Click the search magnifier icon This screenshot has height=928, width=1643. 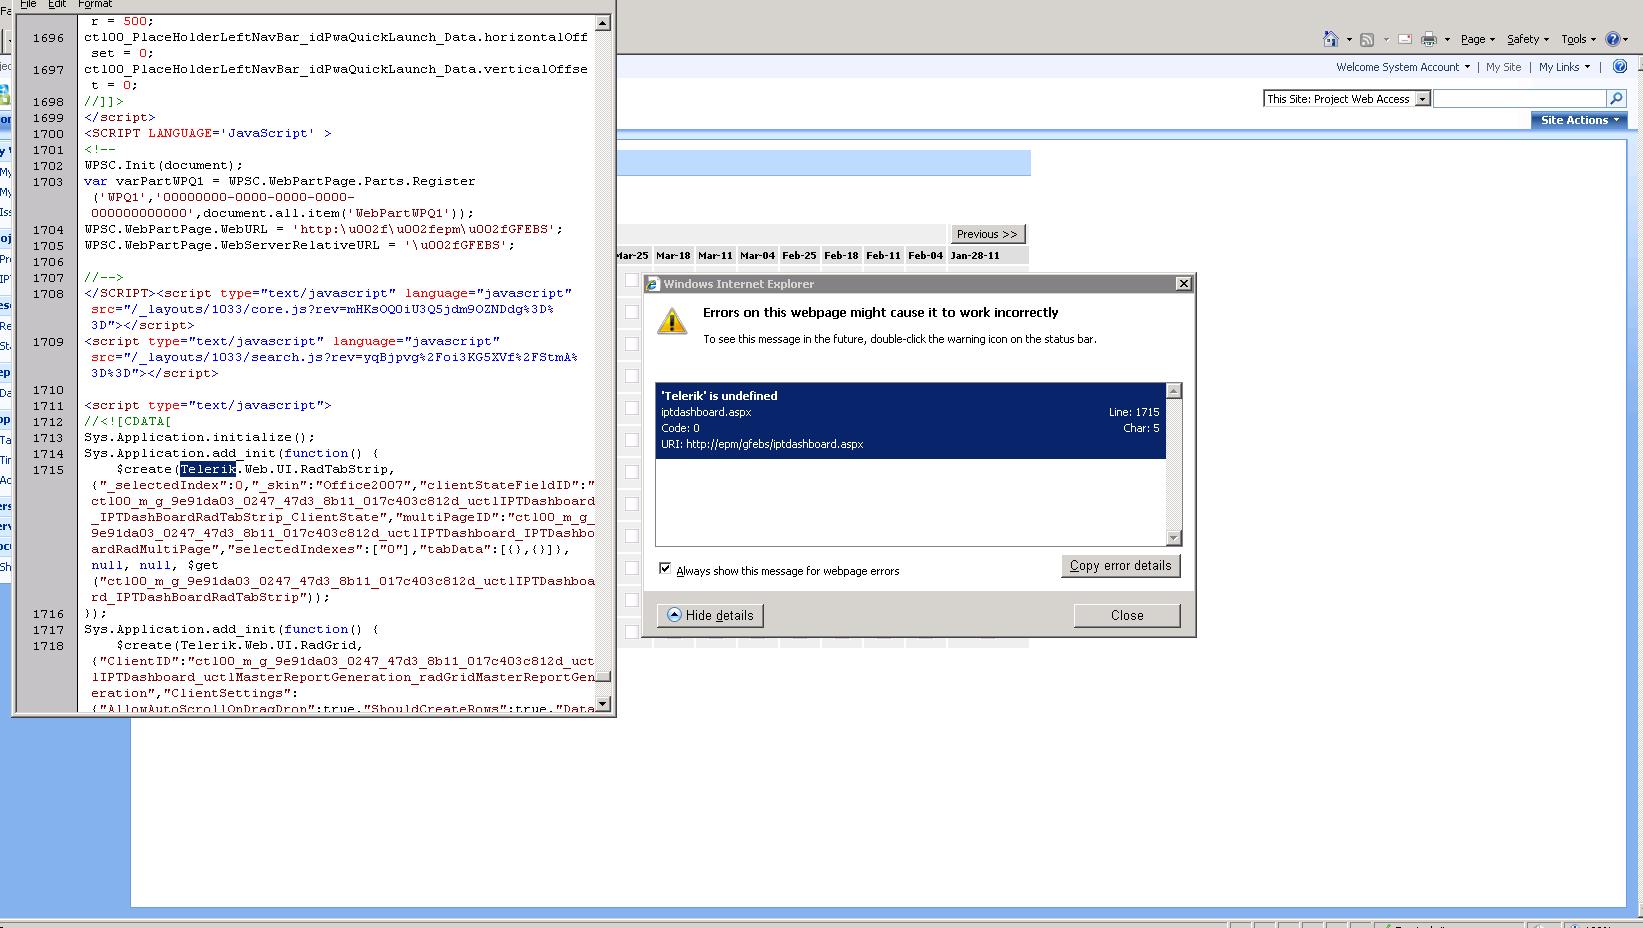[1616, 98]
